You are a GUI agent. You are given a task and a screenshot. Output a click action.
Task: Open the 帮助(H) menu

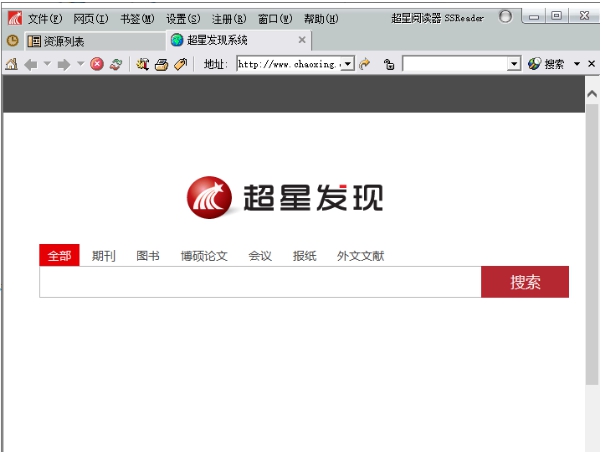coord(321,18)
